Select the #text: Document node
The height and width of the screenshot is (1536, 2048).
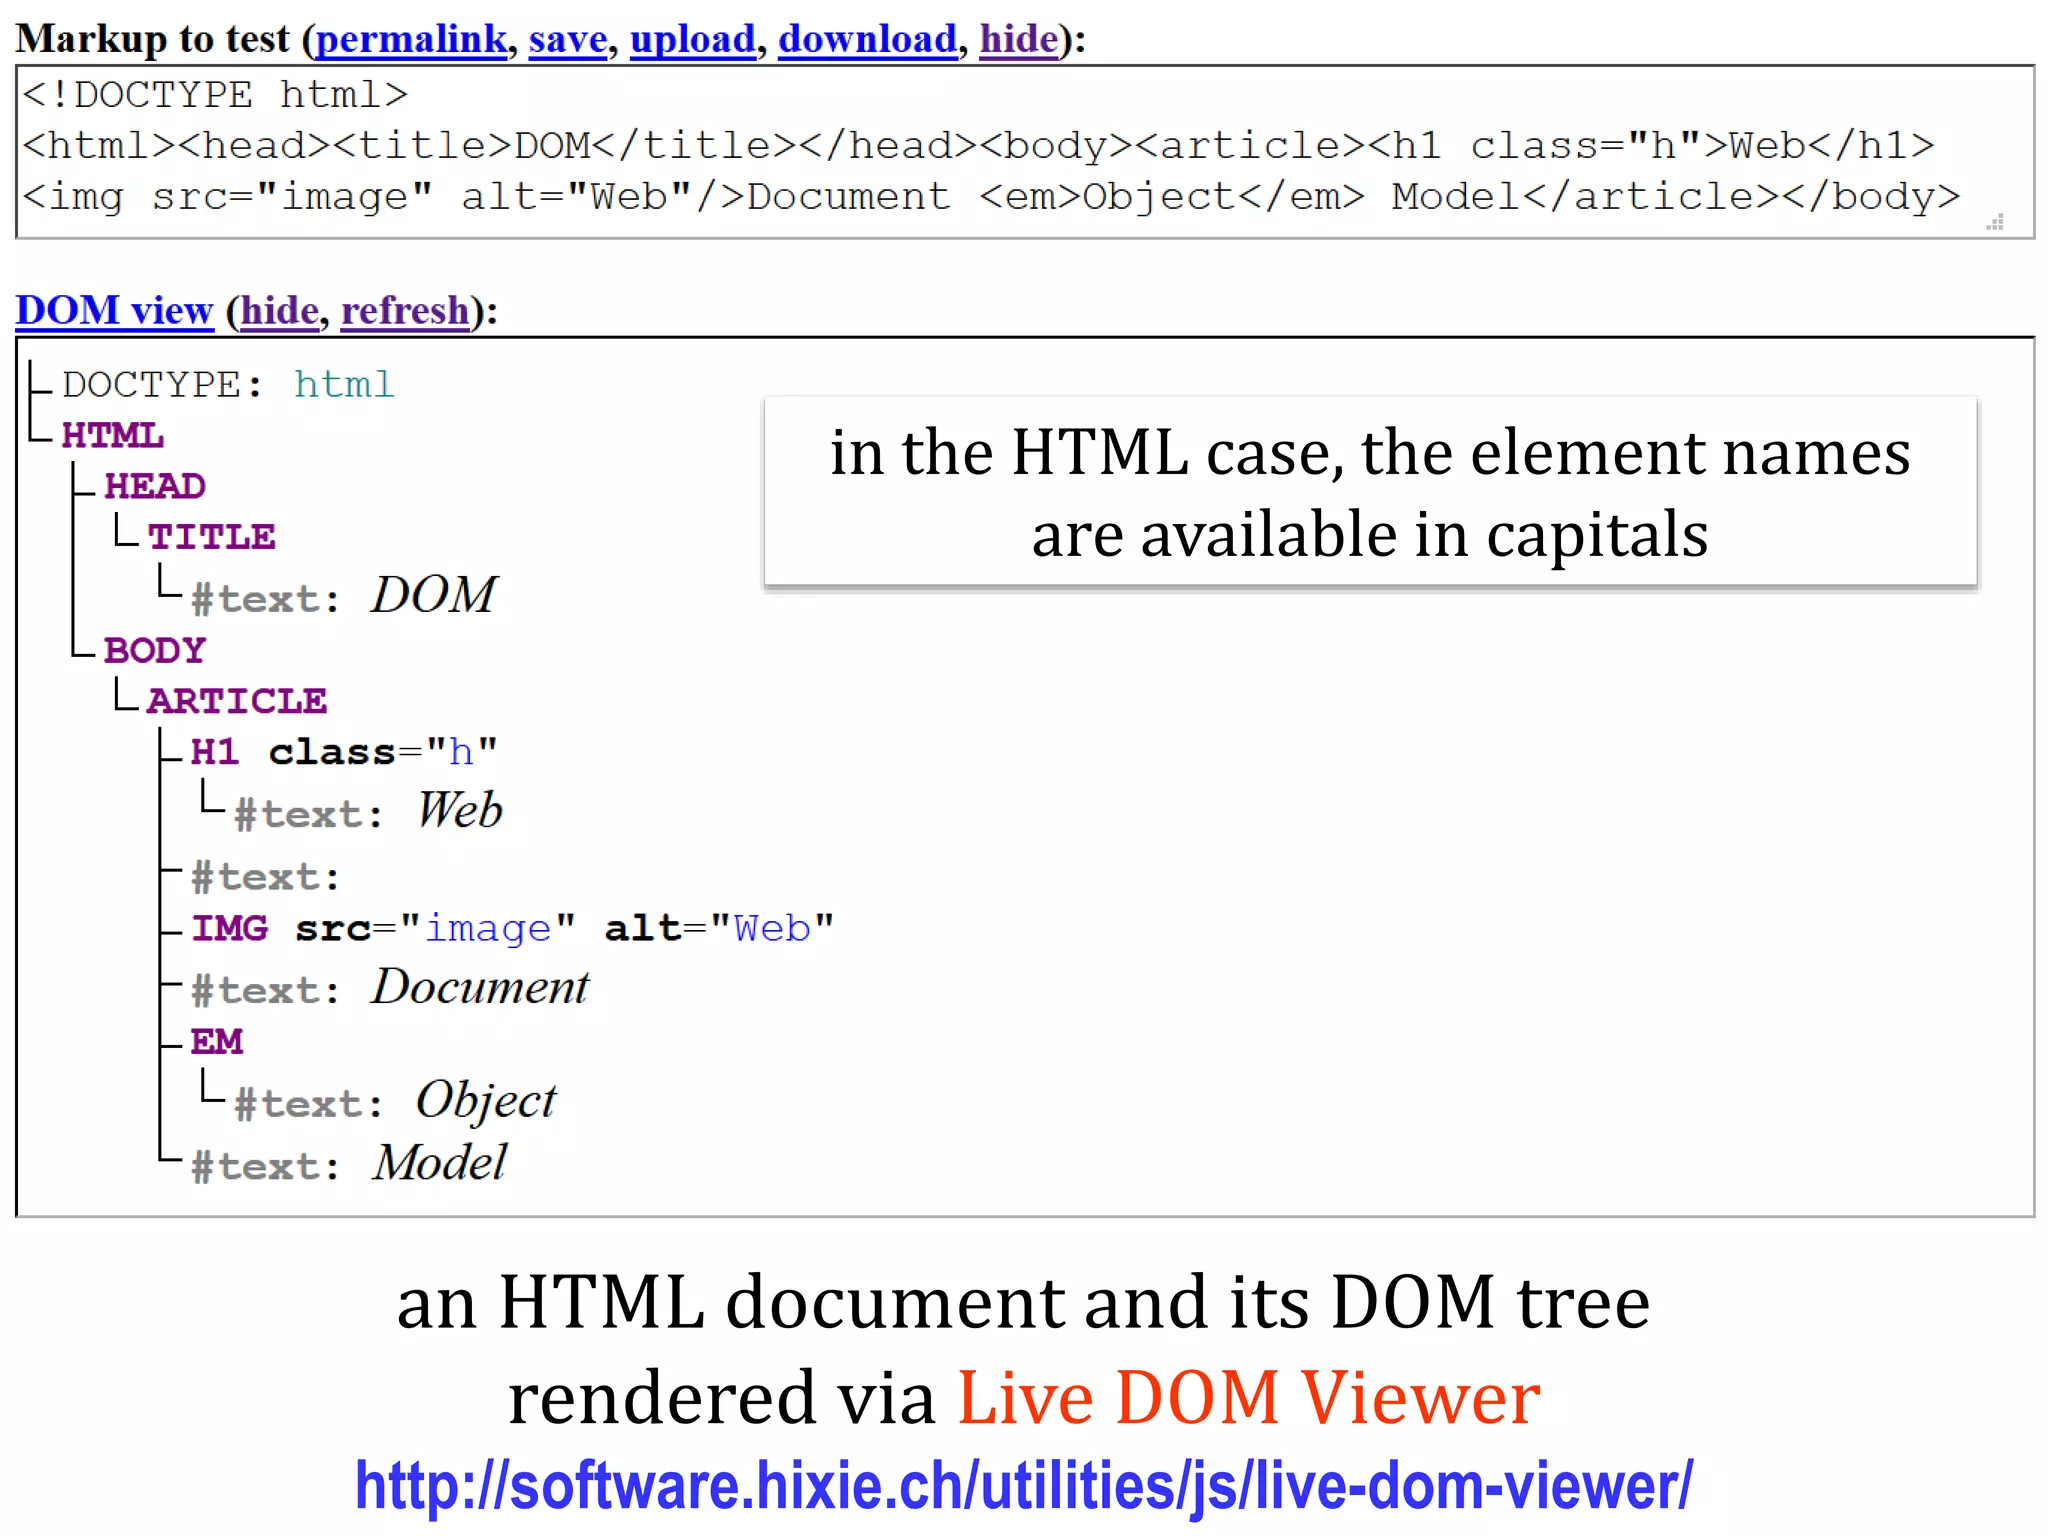[390, 988]
